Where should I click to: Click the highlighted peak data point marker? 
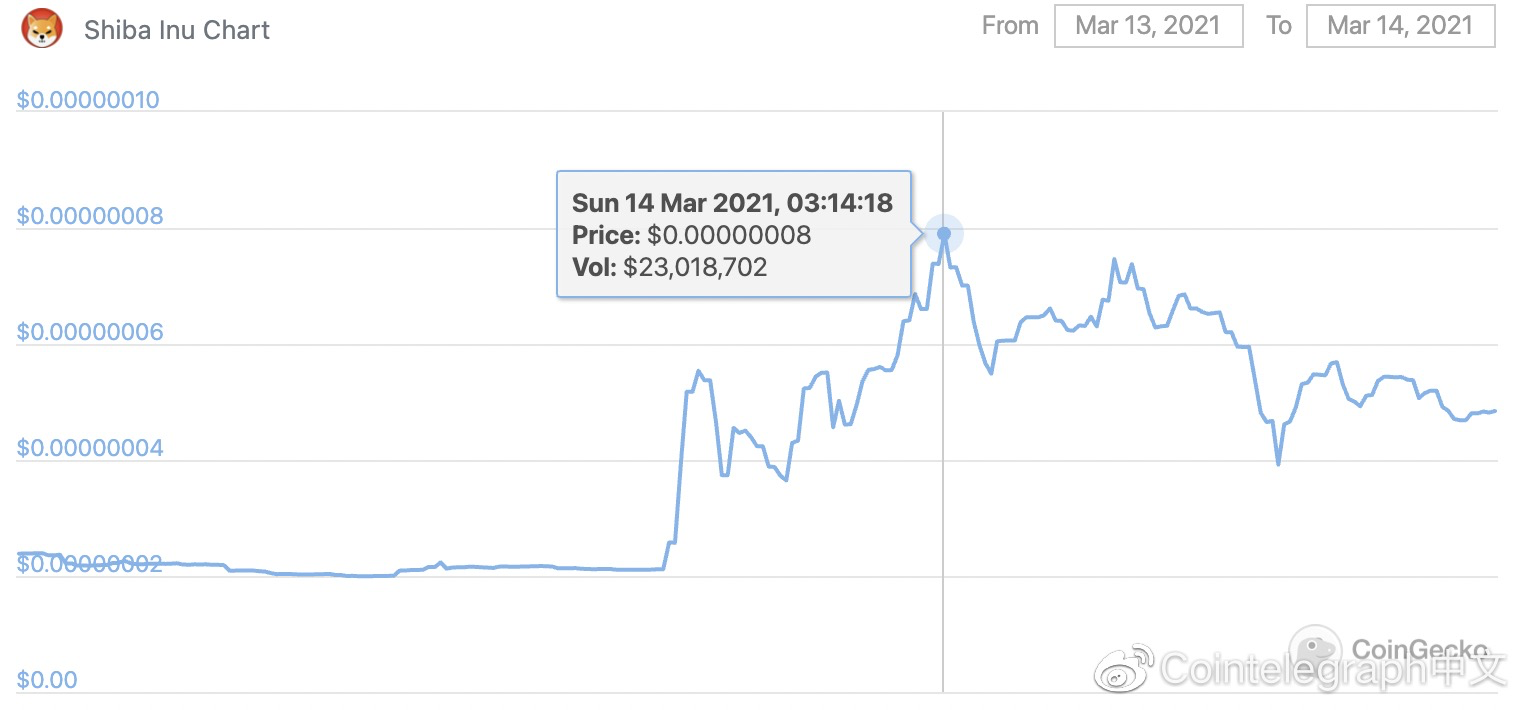[x=943, y=233]
